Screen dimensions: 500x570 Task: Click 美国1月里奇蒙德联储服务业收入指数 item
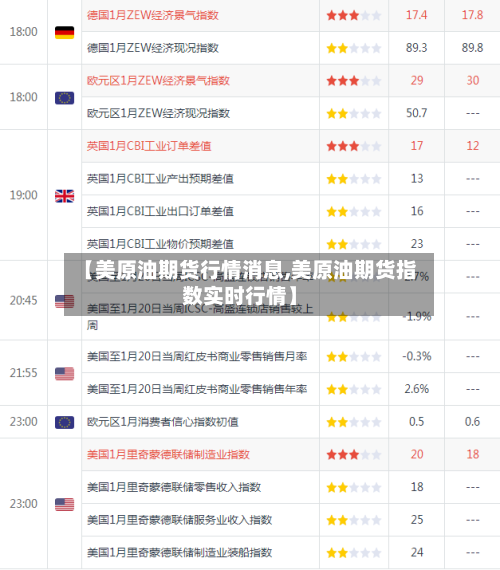[x=179, y=520]
